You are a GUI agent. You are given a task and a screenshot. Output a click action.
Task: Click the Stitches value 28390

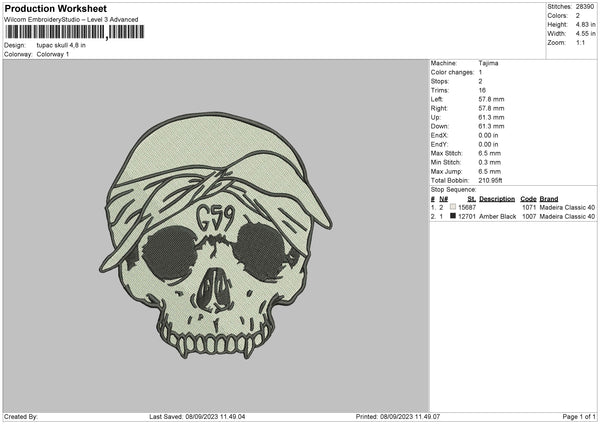coord(585,7)
